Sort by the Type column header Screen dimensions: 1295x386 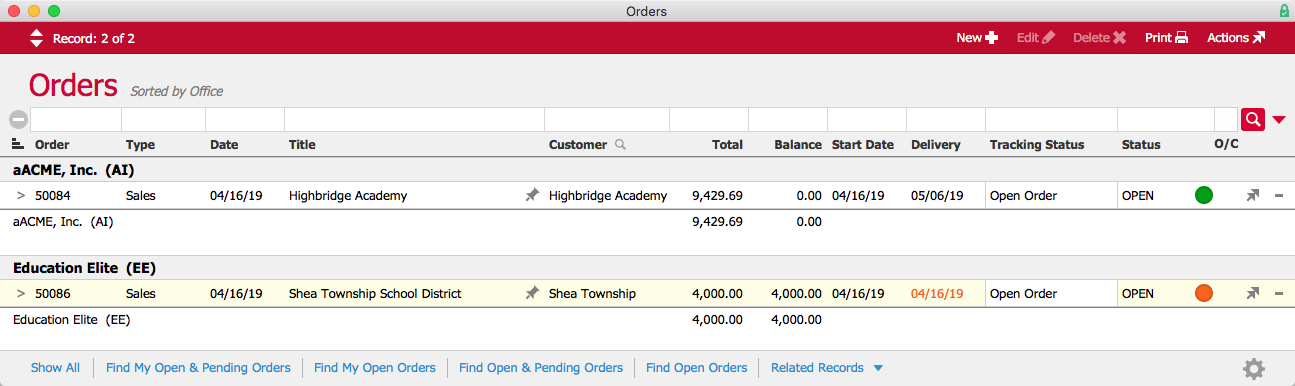point(140,145)
